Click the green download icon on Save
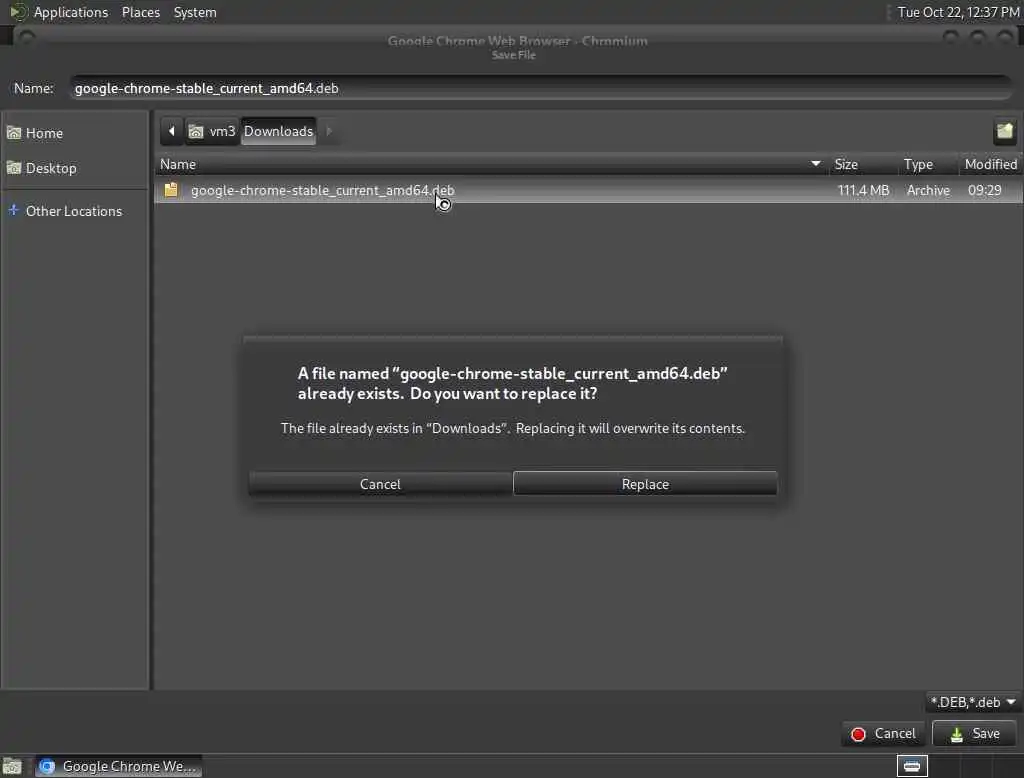The height and width of the screenshot is (778, 1024). (957, 734)
